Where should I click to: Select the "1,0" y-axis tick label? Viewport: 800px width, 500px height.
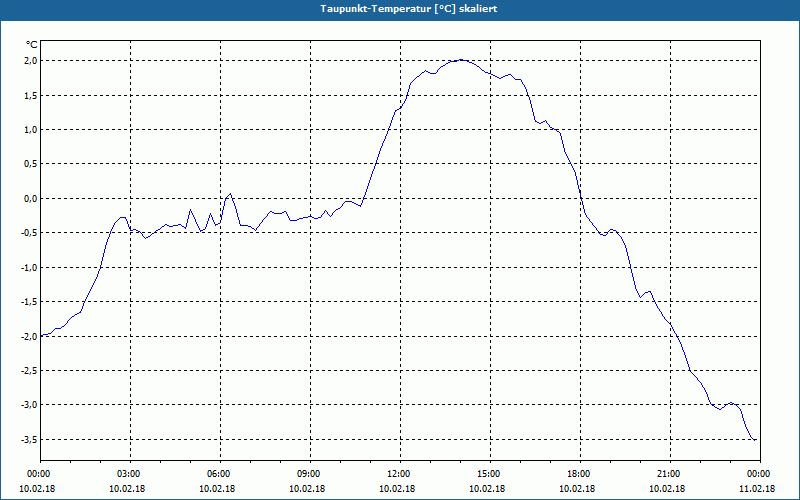pos(31,130)
